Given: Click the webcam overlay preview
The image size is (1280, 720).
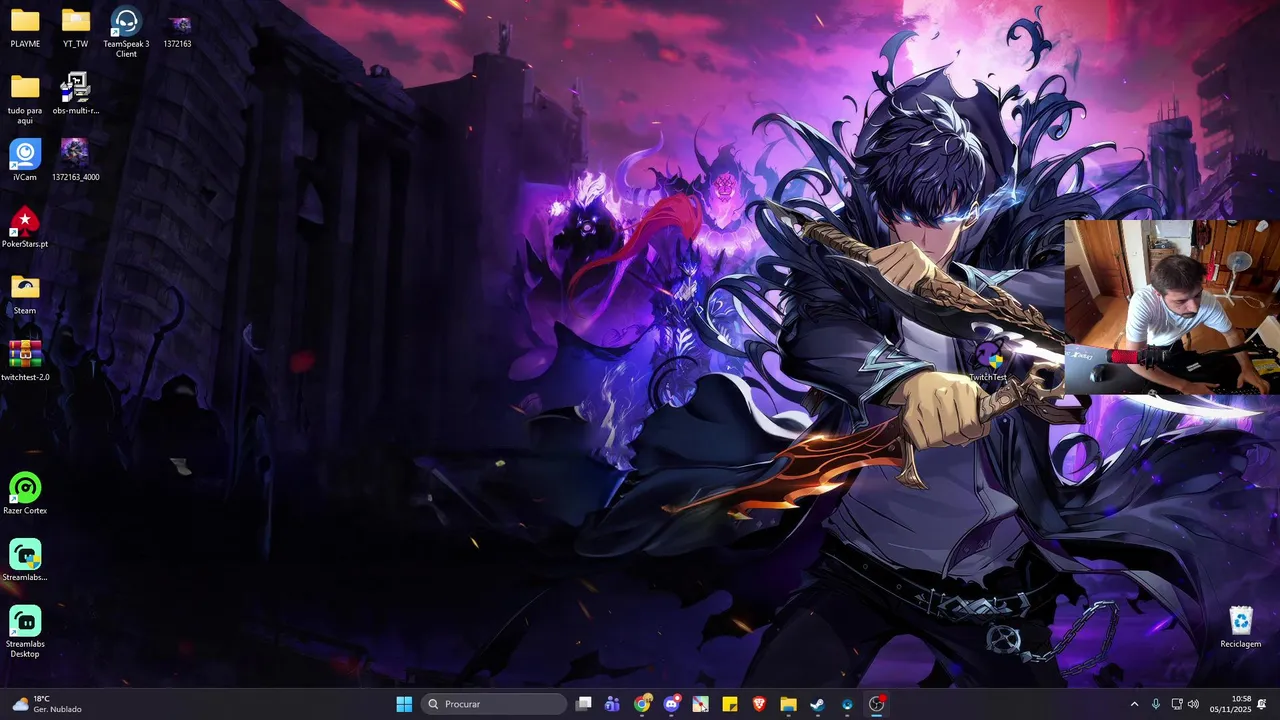Looking at the screenshot, I should [1172, 307].
